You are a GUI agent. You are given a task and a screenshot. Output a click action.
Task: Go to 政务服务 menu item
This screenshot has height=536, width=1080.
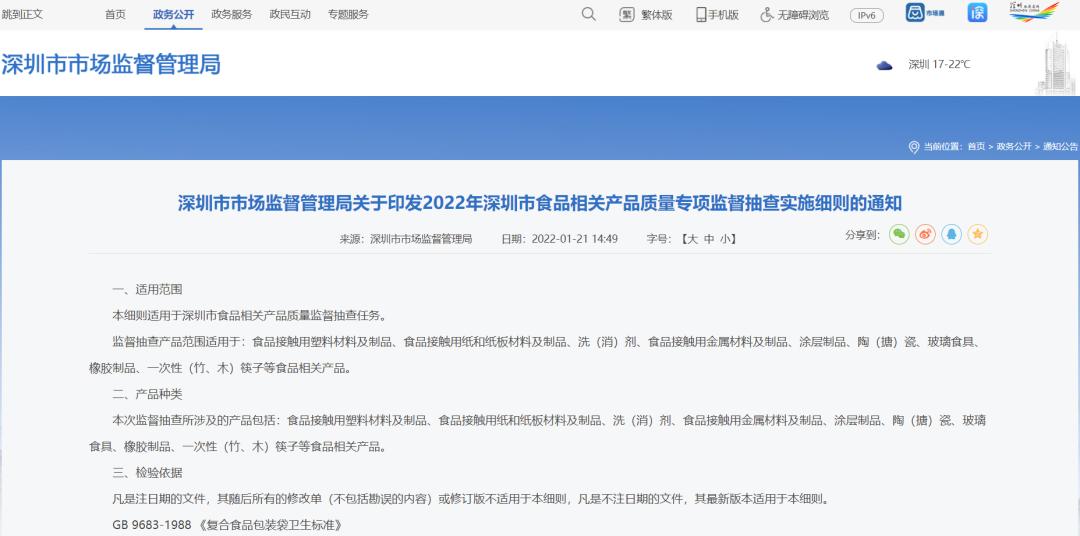232,15
